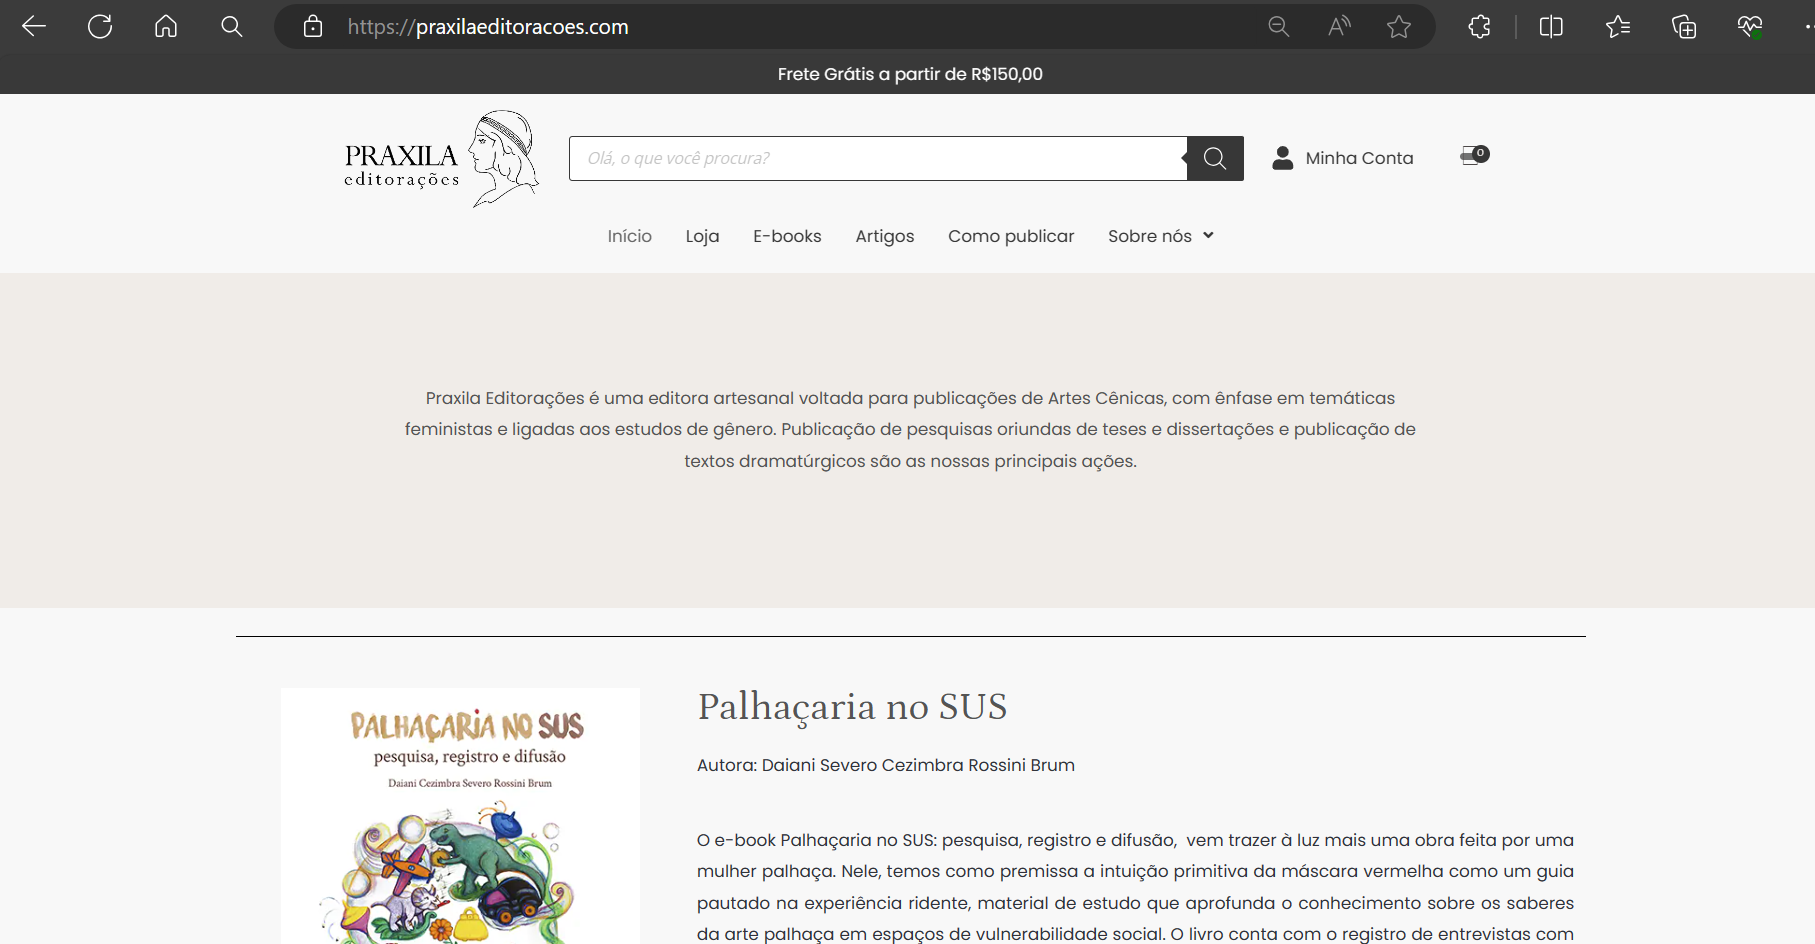Open the browser extensions puzzle icon
Image resolution: width=1815 pixels, height=944 pixels.
click(1480, 27)
